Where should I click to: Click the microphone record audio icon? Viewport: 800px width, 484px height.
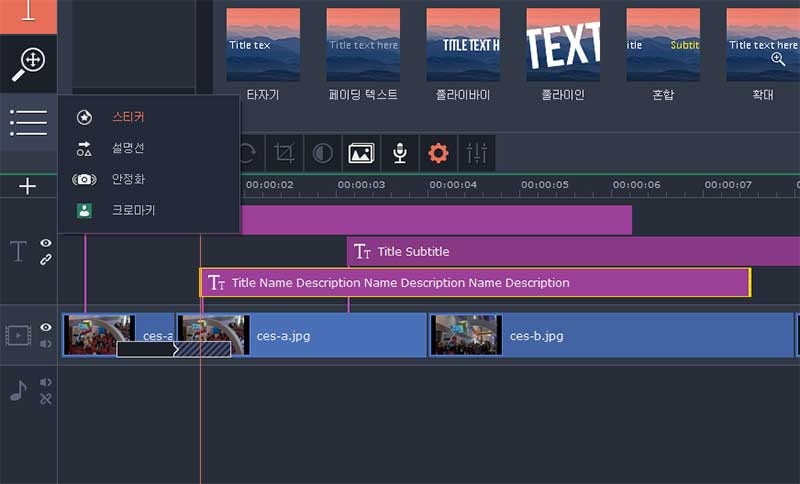point(400,153)
